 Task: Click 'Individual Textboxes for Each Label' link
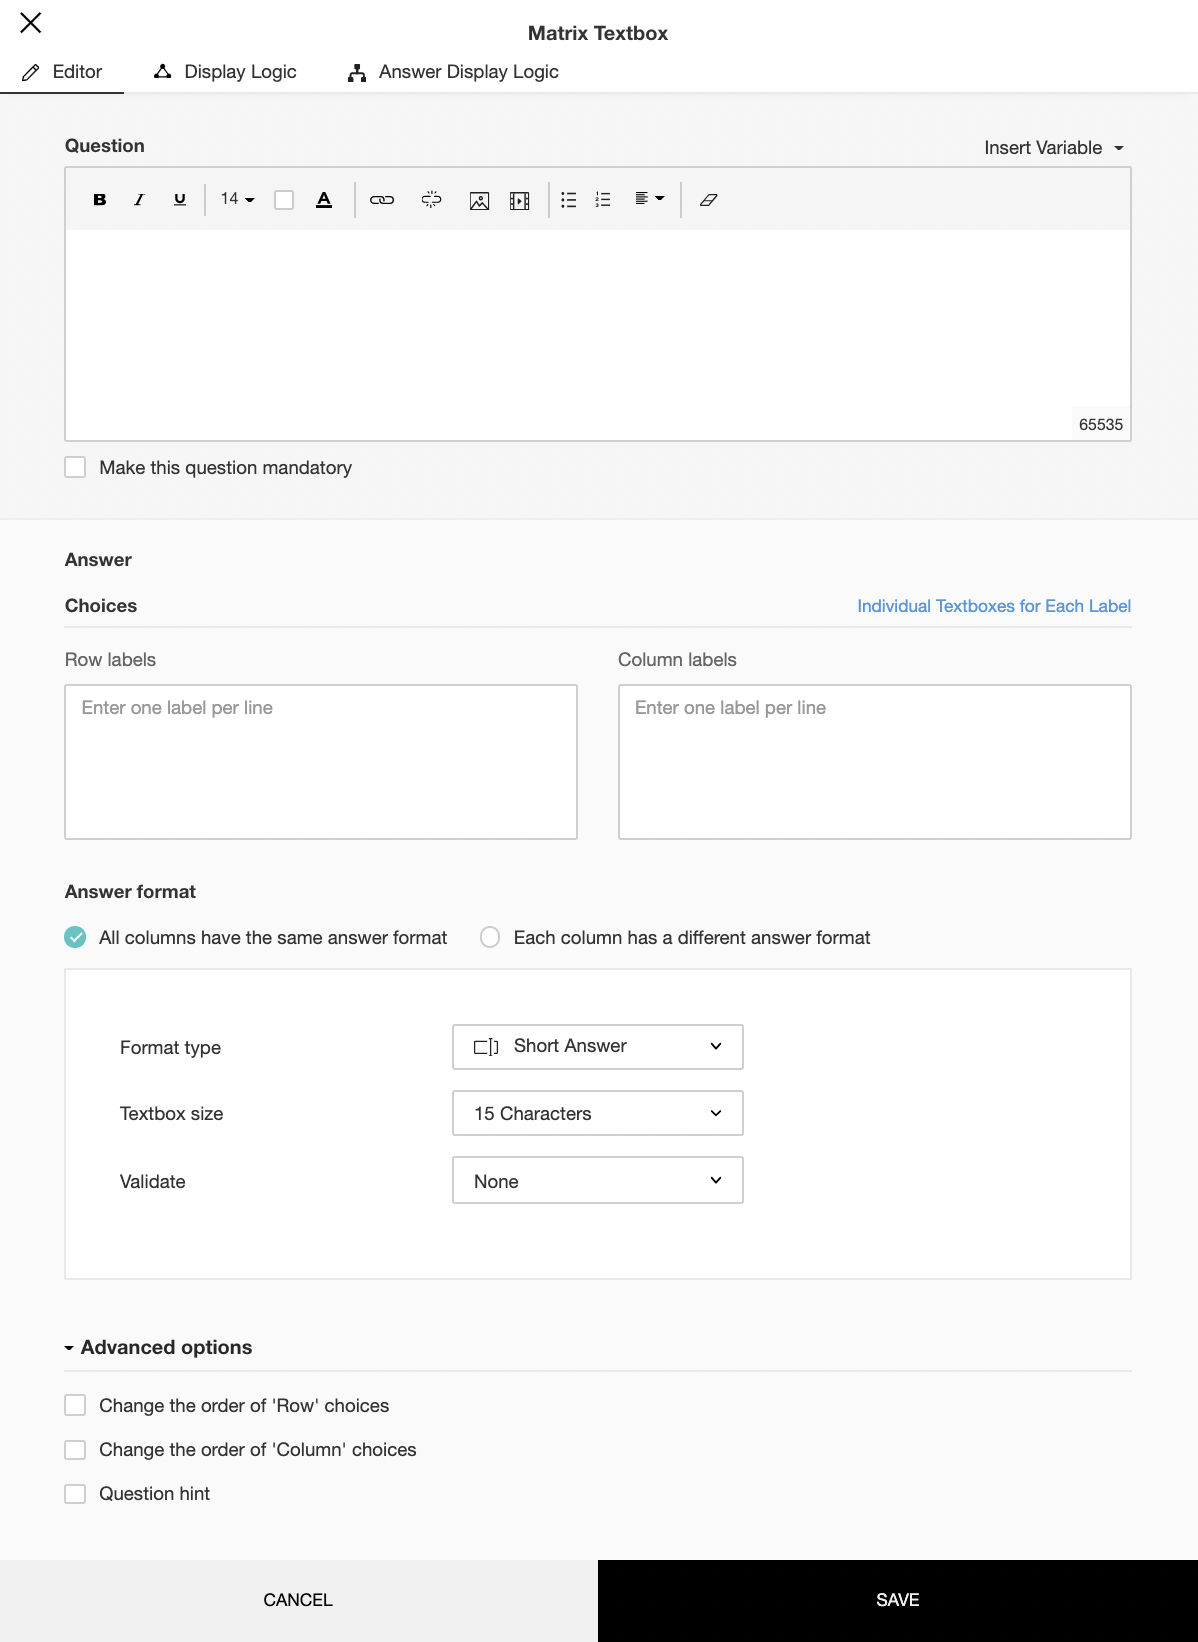click(993, 606)
